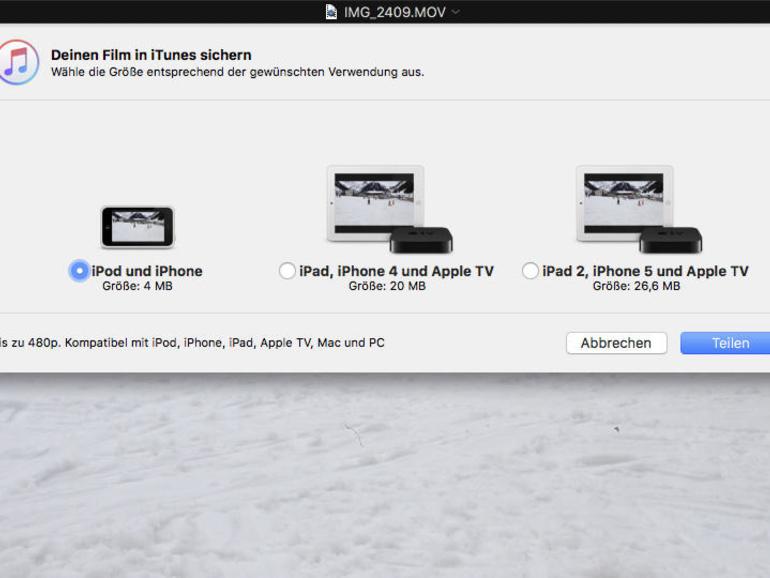The height and width of the screenshot is (578, 770).
Task: Click the IMG_2409.MOV document icon in title bar
Action: tap(331, 12)
